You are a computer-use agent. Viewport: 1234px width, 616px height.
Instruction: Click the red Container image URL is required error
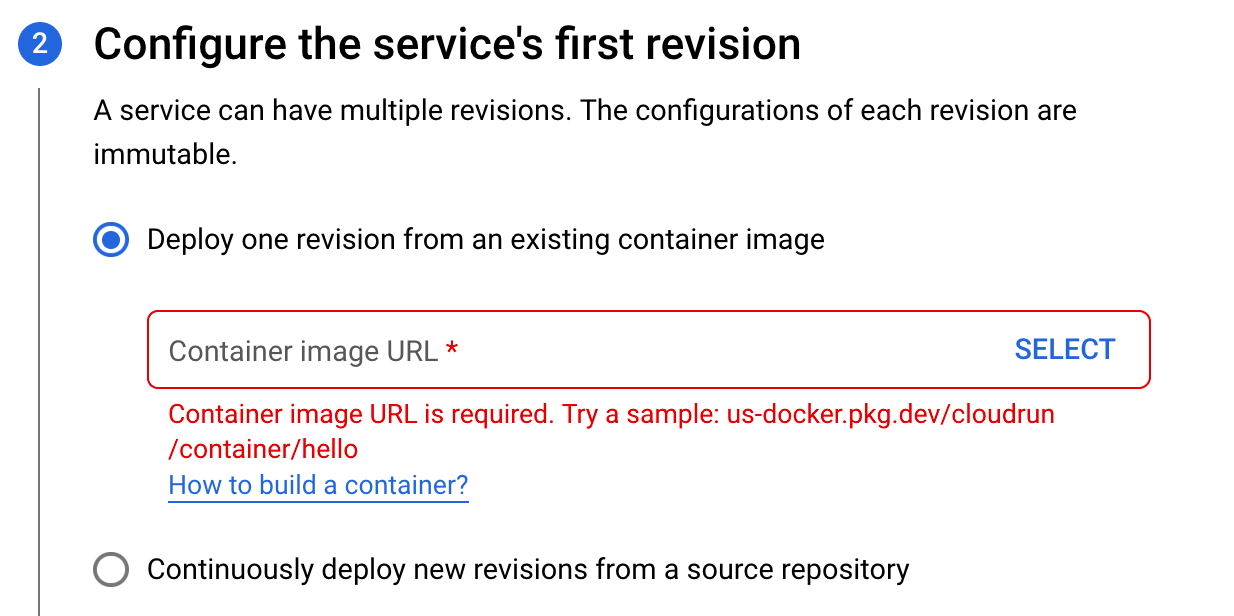point(360,414)
